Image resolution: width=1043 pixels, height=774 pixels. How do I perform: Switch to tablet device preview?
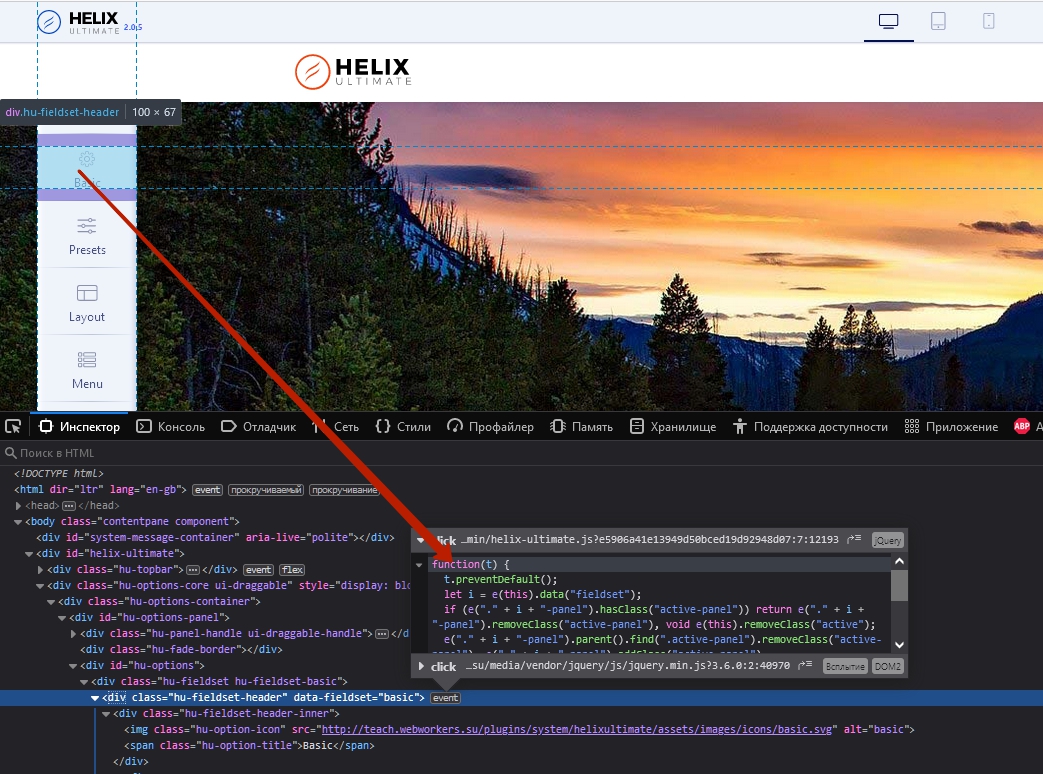(x=938, y=21)
